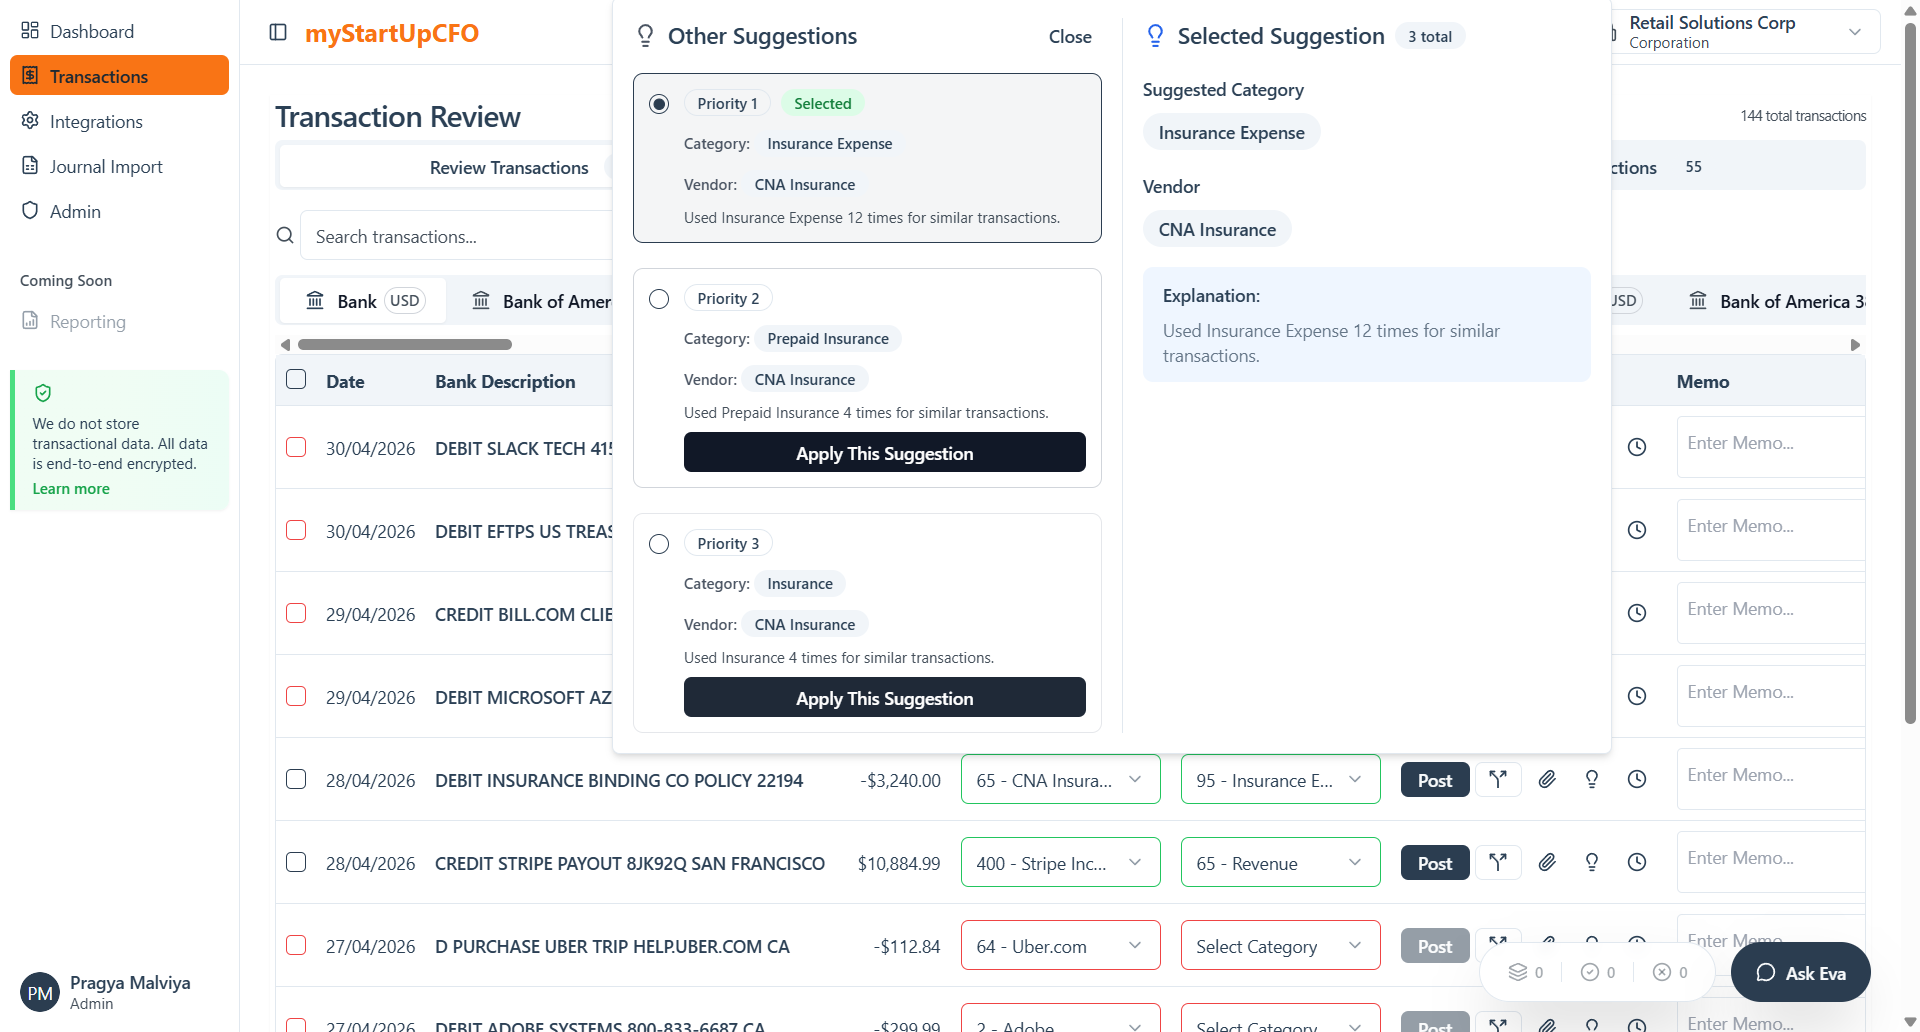The image size is (1920, 1032).
Task: Select the Priority 2 suggestion radio button
Action: 659,299
